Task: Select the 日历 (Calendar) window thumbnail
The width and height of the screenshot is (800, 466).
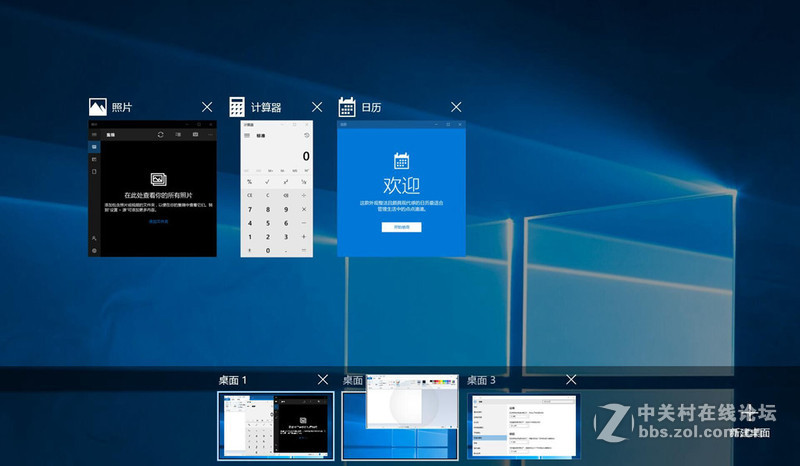Action: pyautogui.click(x=401, y=188)
